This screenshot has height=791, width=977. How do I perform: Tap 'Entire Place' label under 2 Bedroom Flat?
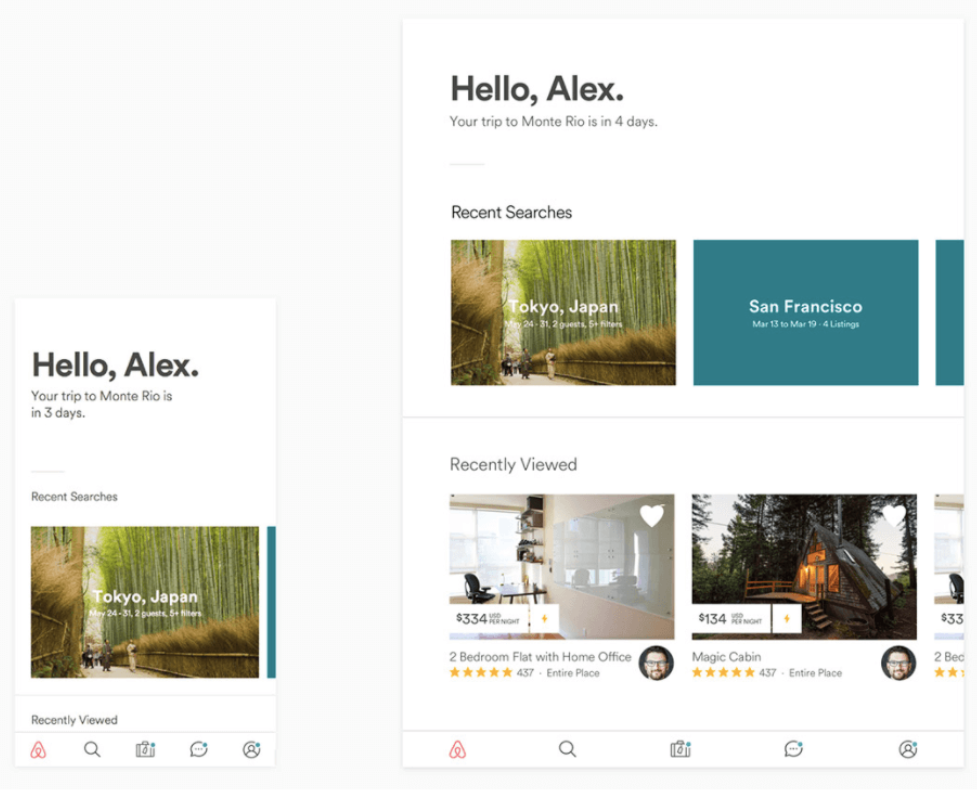point(573,673)
